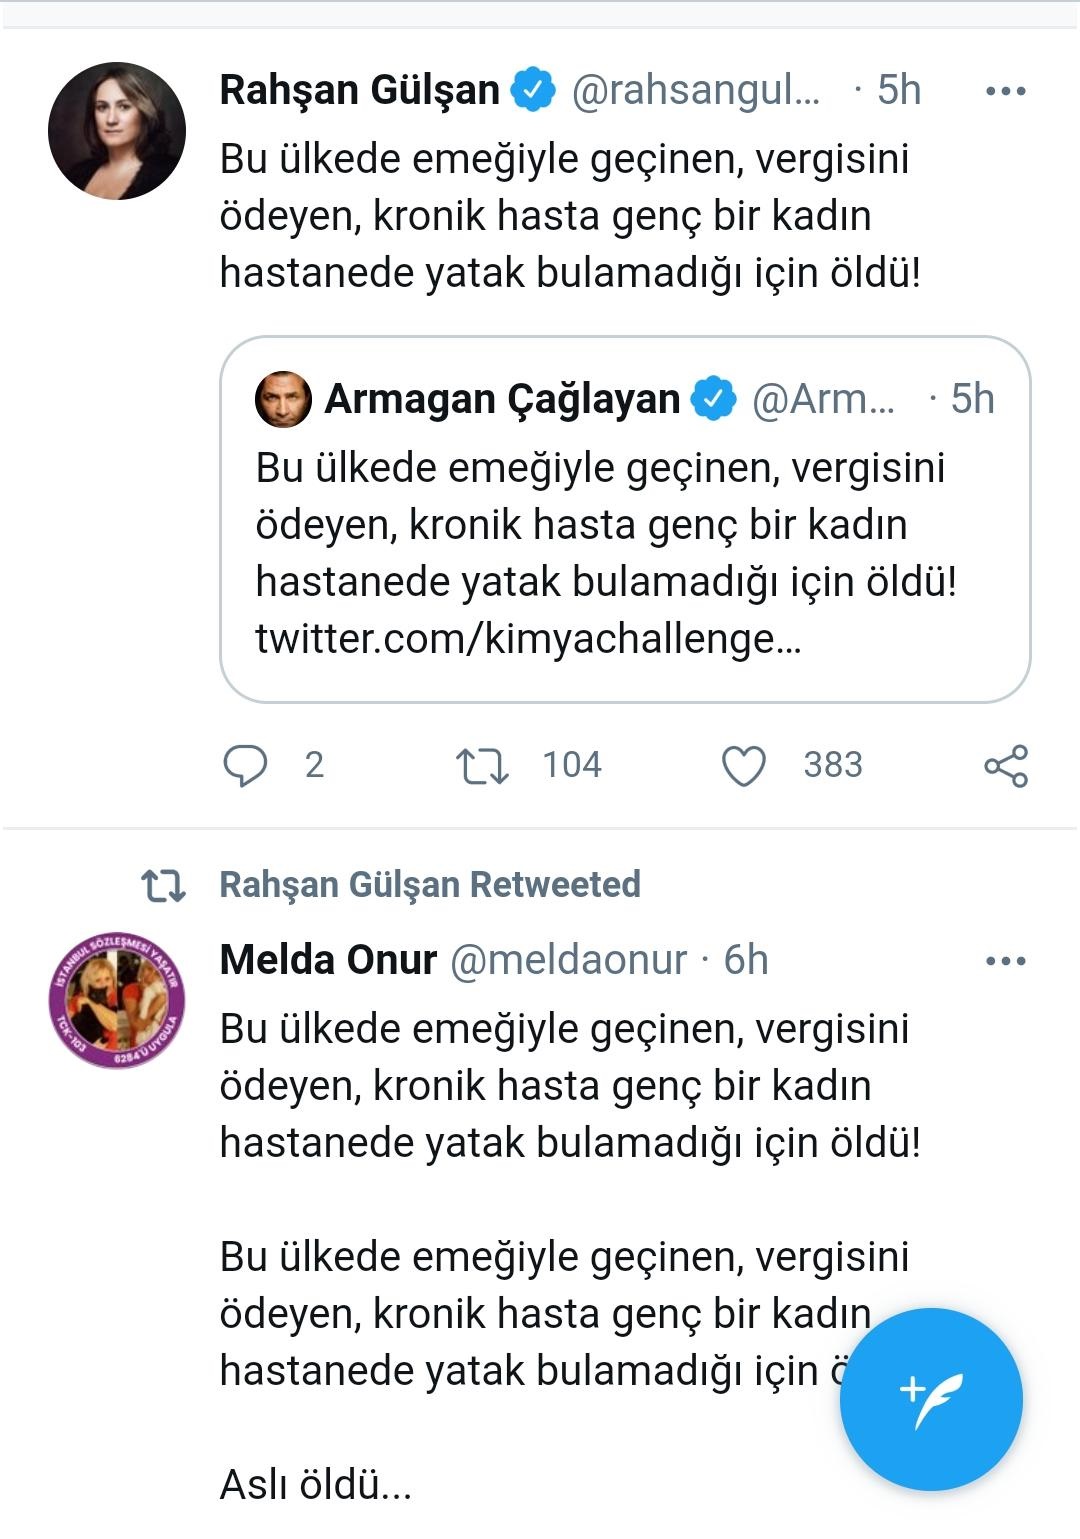Open the Rahşan Gülşan display name

pyautogui.click(x=360, y=90)
